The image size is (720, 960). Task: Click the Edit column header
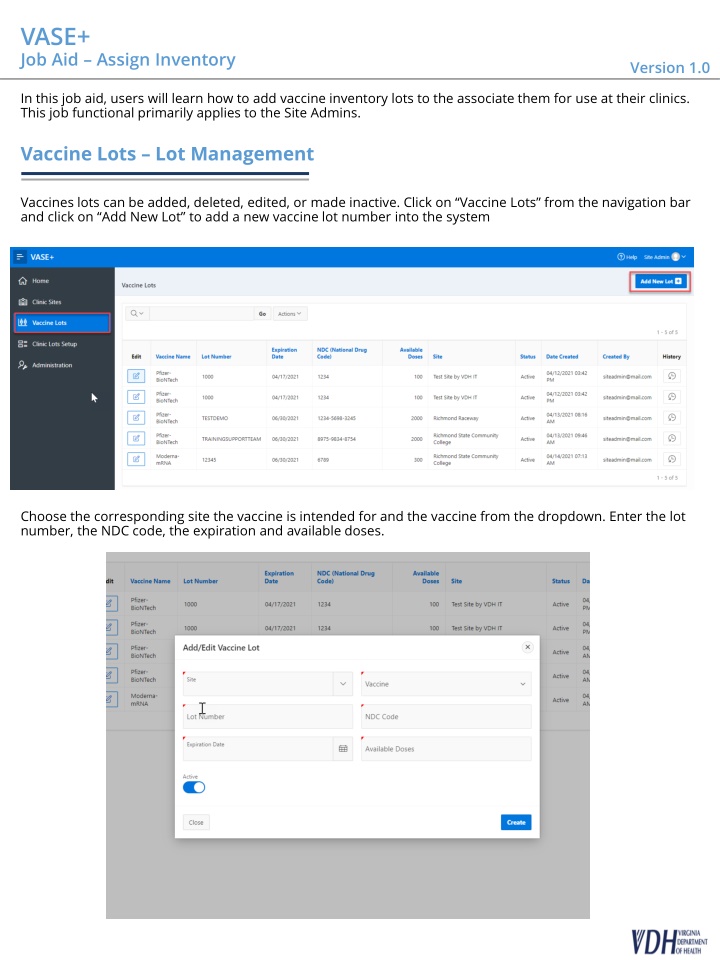click(137, 356)
